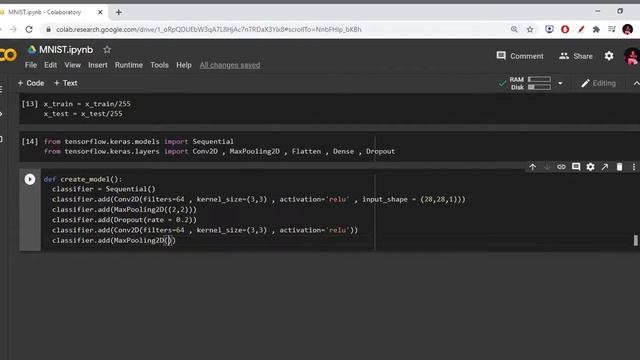Go forward in browser history
The height and width of the screenshot is (360, 640).
(x=13, y=29)
